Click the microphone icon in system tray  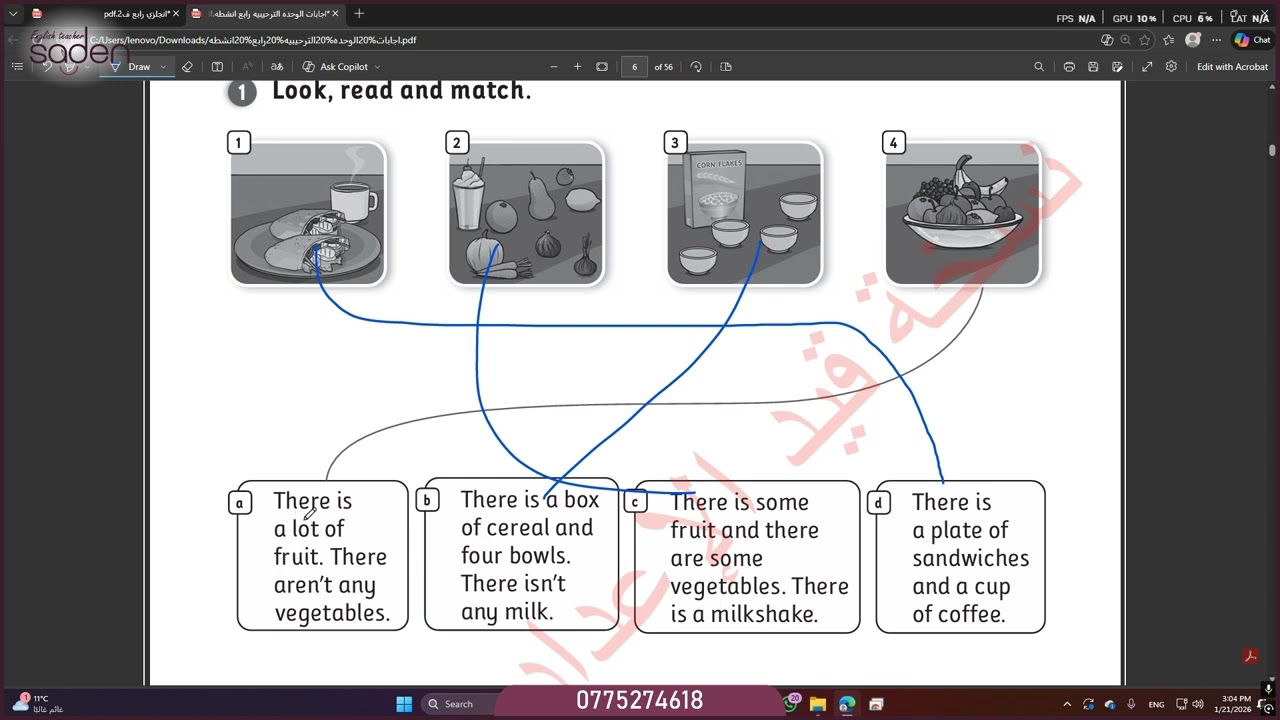[1131, 704]
